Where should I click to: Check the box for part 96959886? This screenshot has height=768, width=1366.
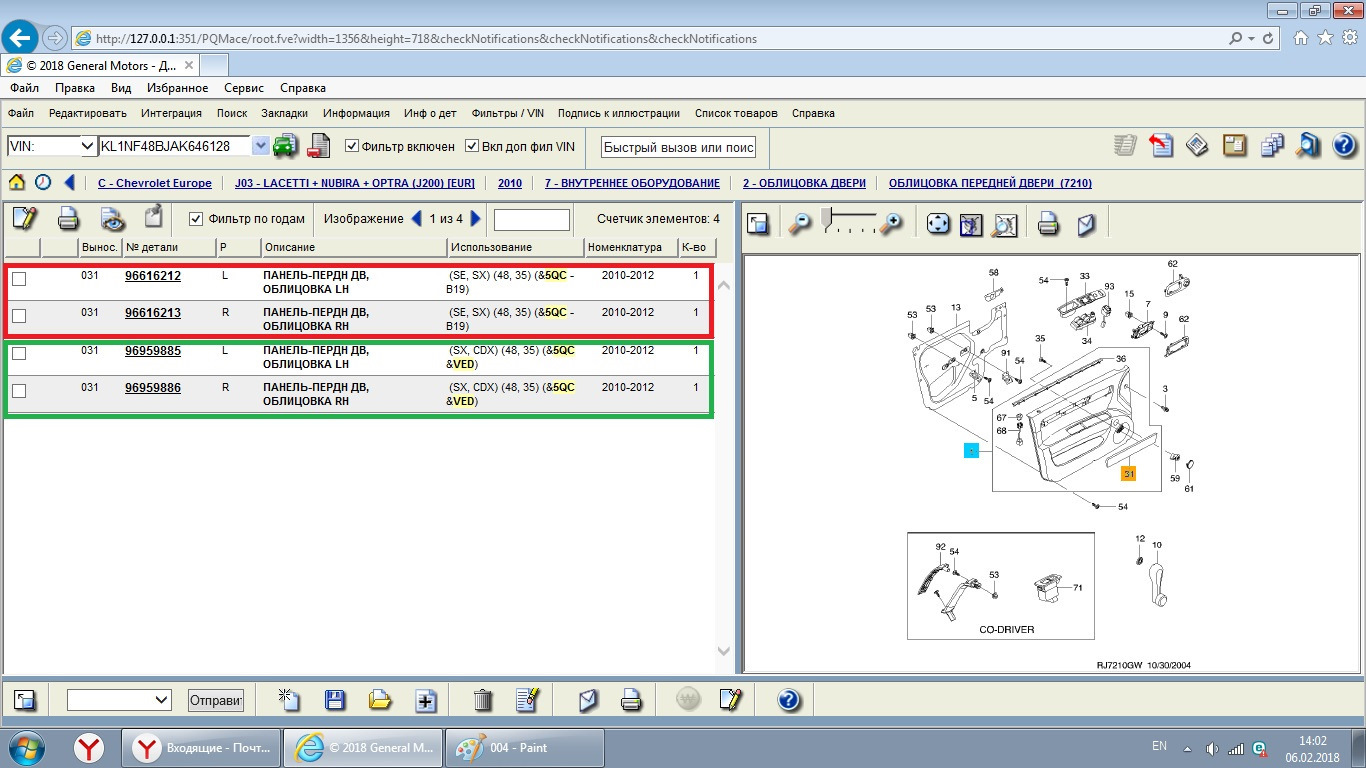coord(19,391)
